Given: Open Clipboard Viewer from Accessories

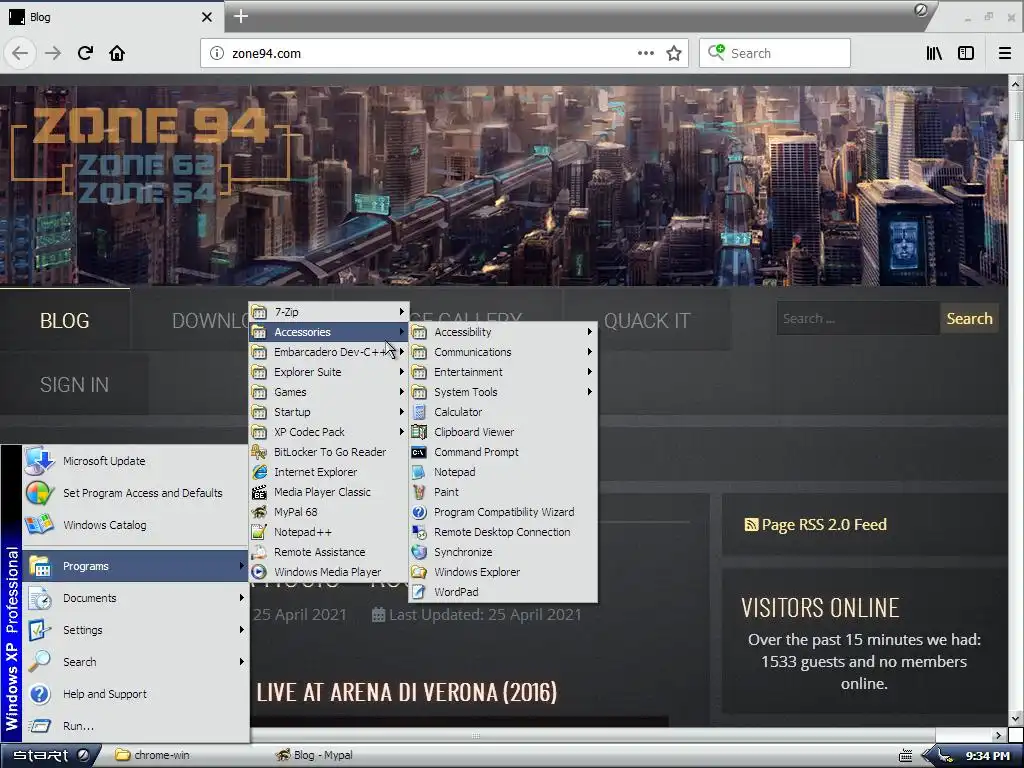Looking at the screenshot, I should 503,432.
